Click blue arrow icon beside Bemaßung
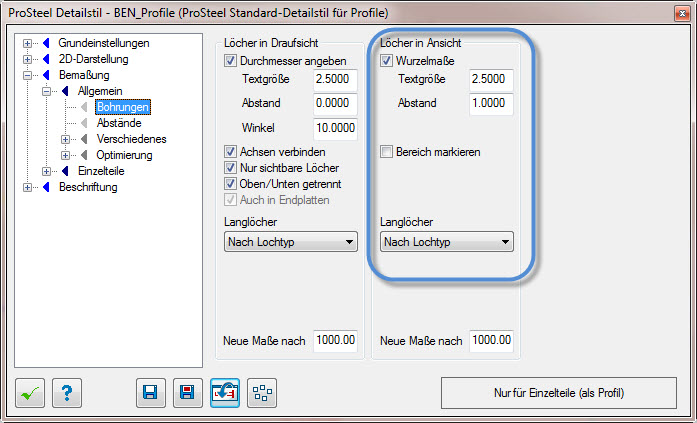The image size is (697, 423). [x=46, y=75]
